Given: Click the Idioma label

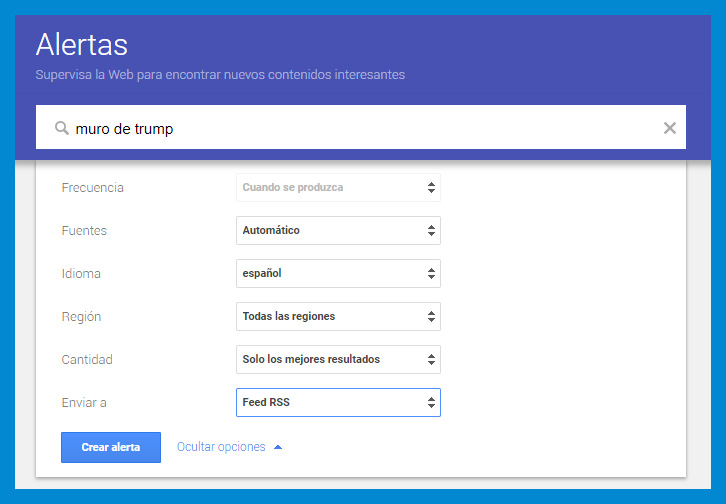Looking at the screenshot, I should pos(81,274).
